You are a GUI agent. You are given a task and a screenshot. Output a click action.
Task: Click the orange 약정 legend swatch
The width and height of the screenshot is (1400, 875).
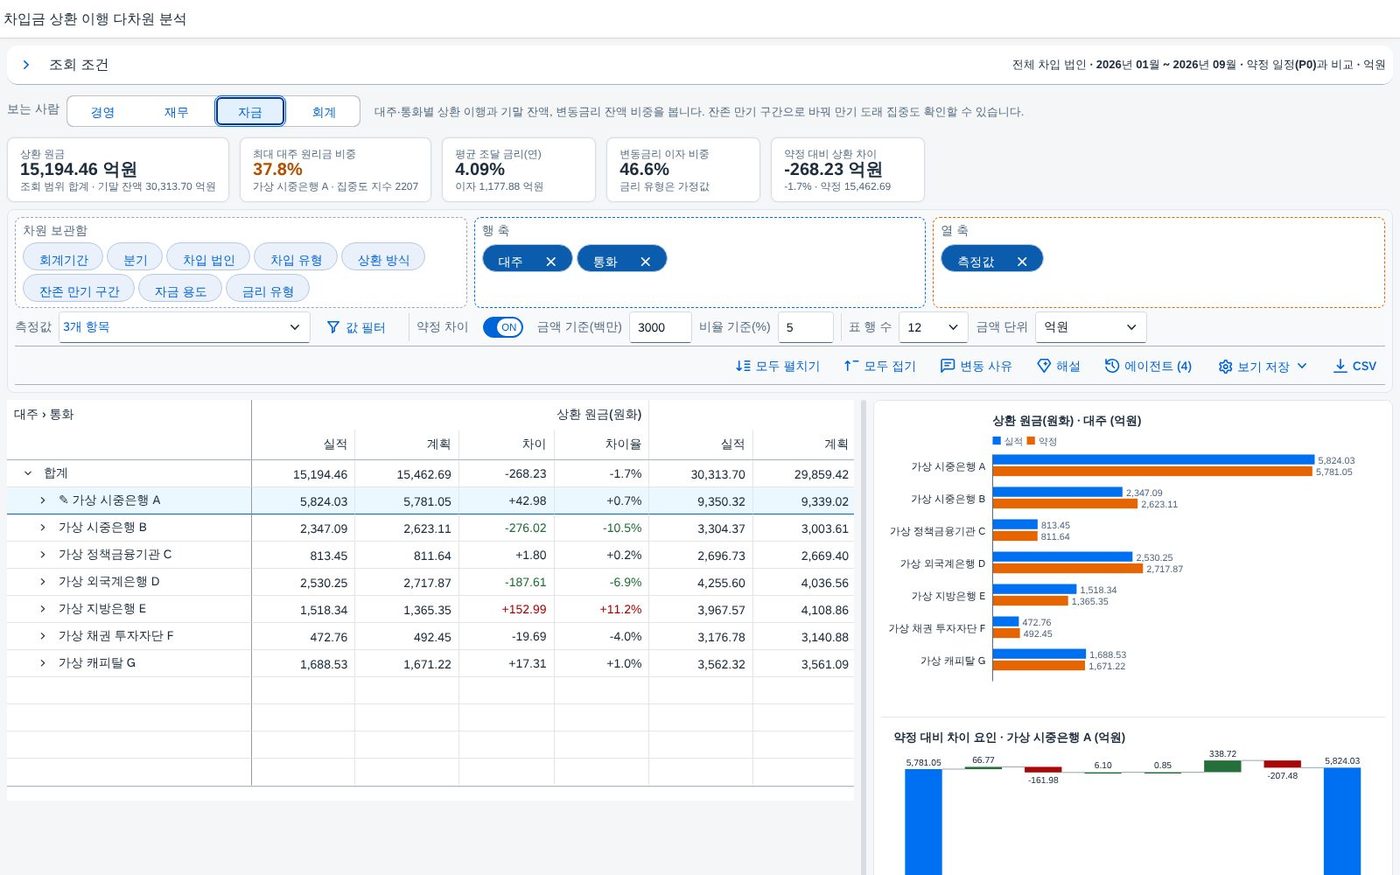point(1030,441)
